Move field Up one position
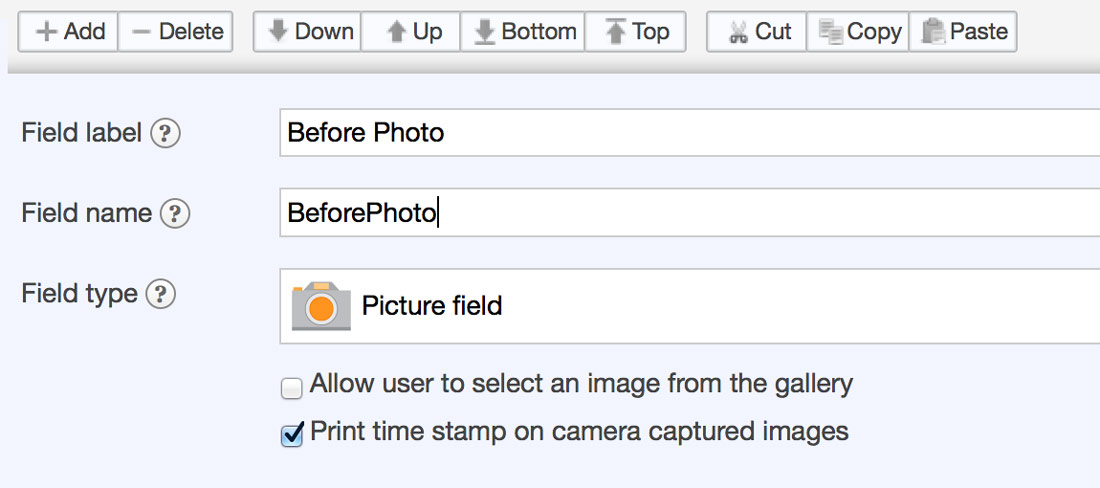This screenshot has width=1100, height=488. pyautogui.click(x=410, y=32)
